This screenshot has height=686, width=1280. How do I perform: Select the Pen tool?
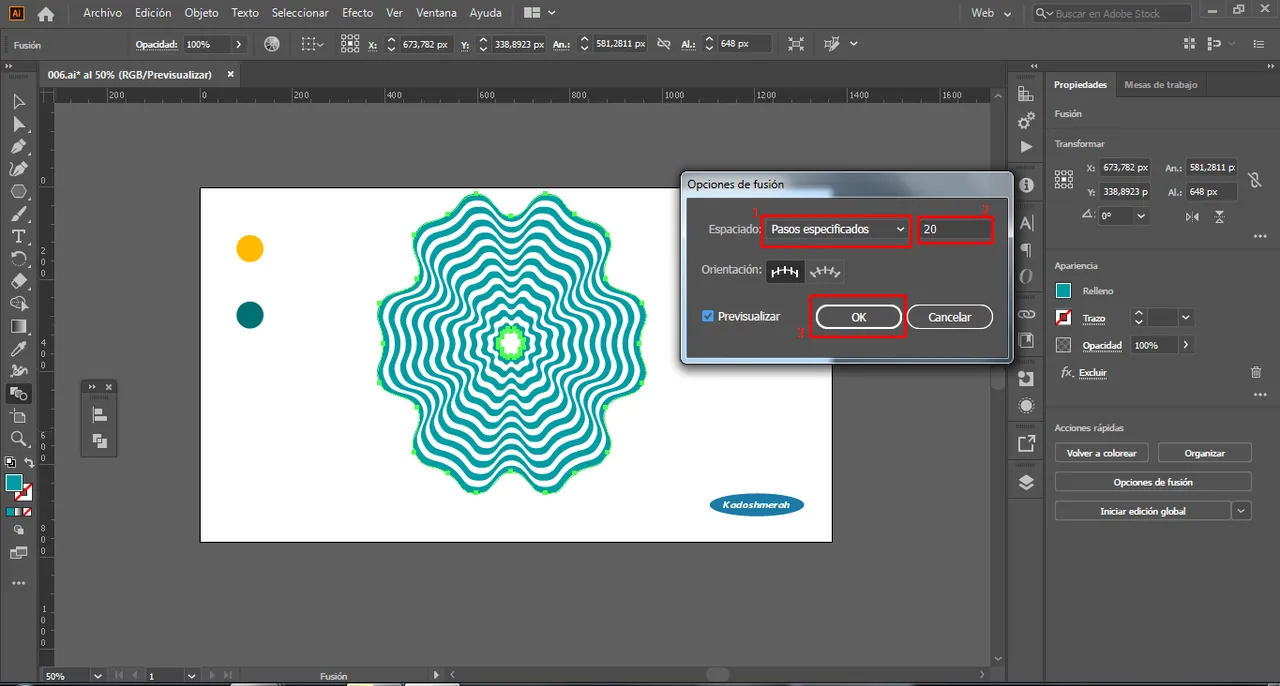[x=18, y=147]
